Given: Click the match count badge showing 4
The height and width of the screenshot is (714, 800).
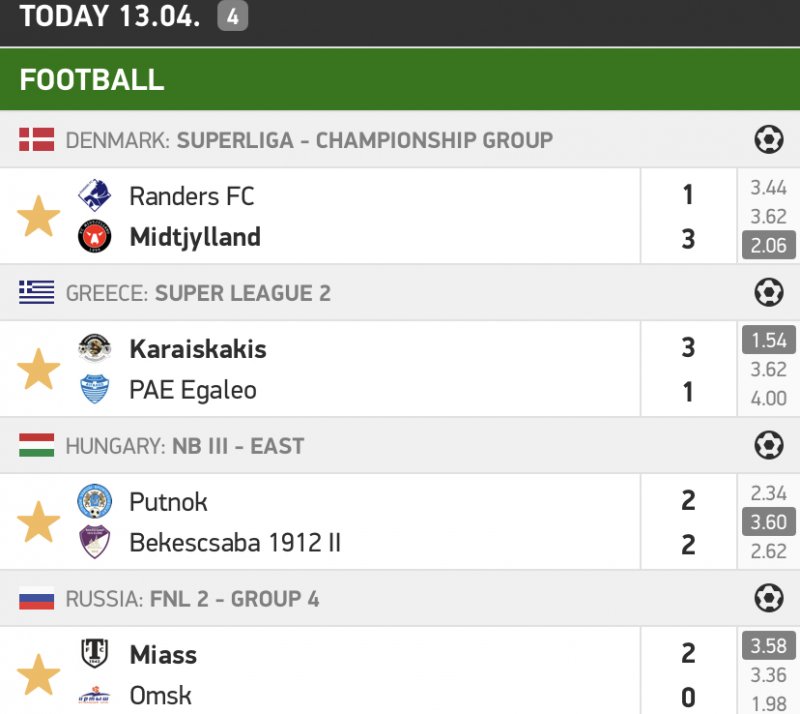Looking at the screenshot, I should click(x=232, y=17).
